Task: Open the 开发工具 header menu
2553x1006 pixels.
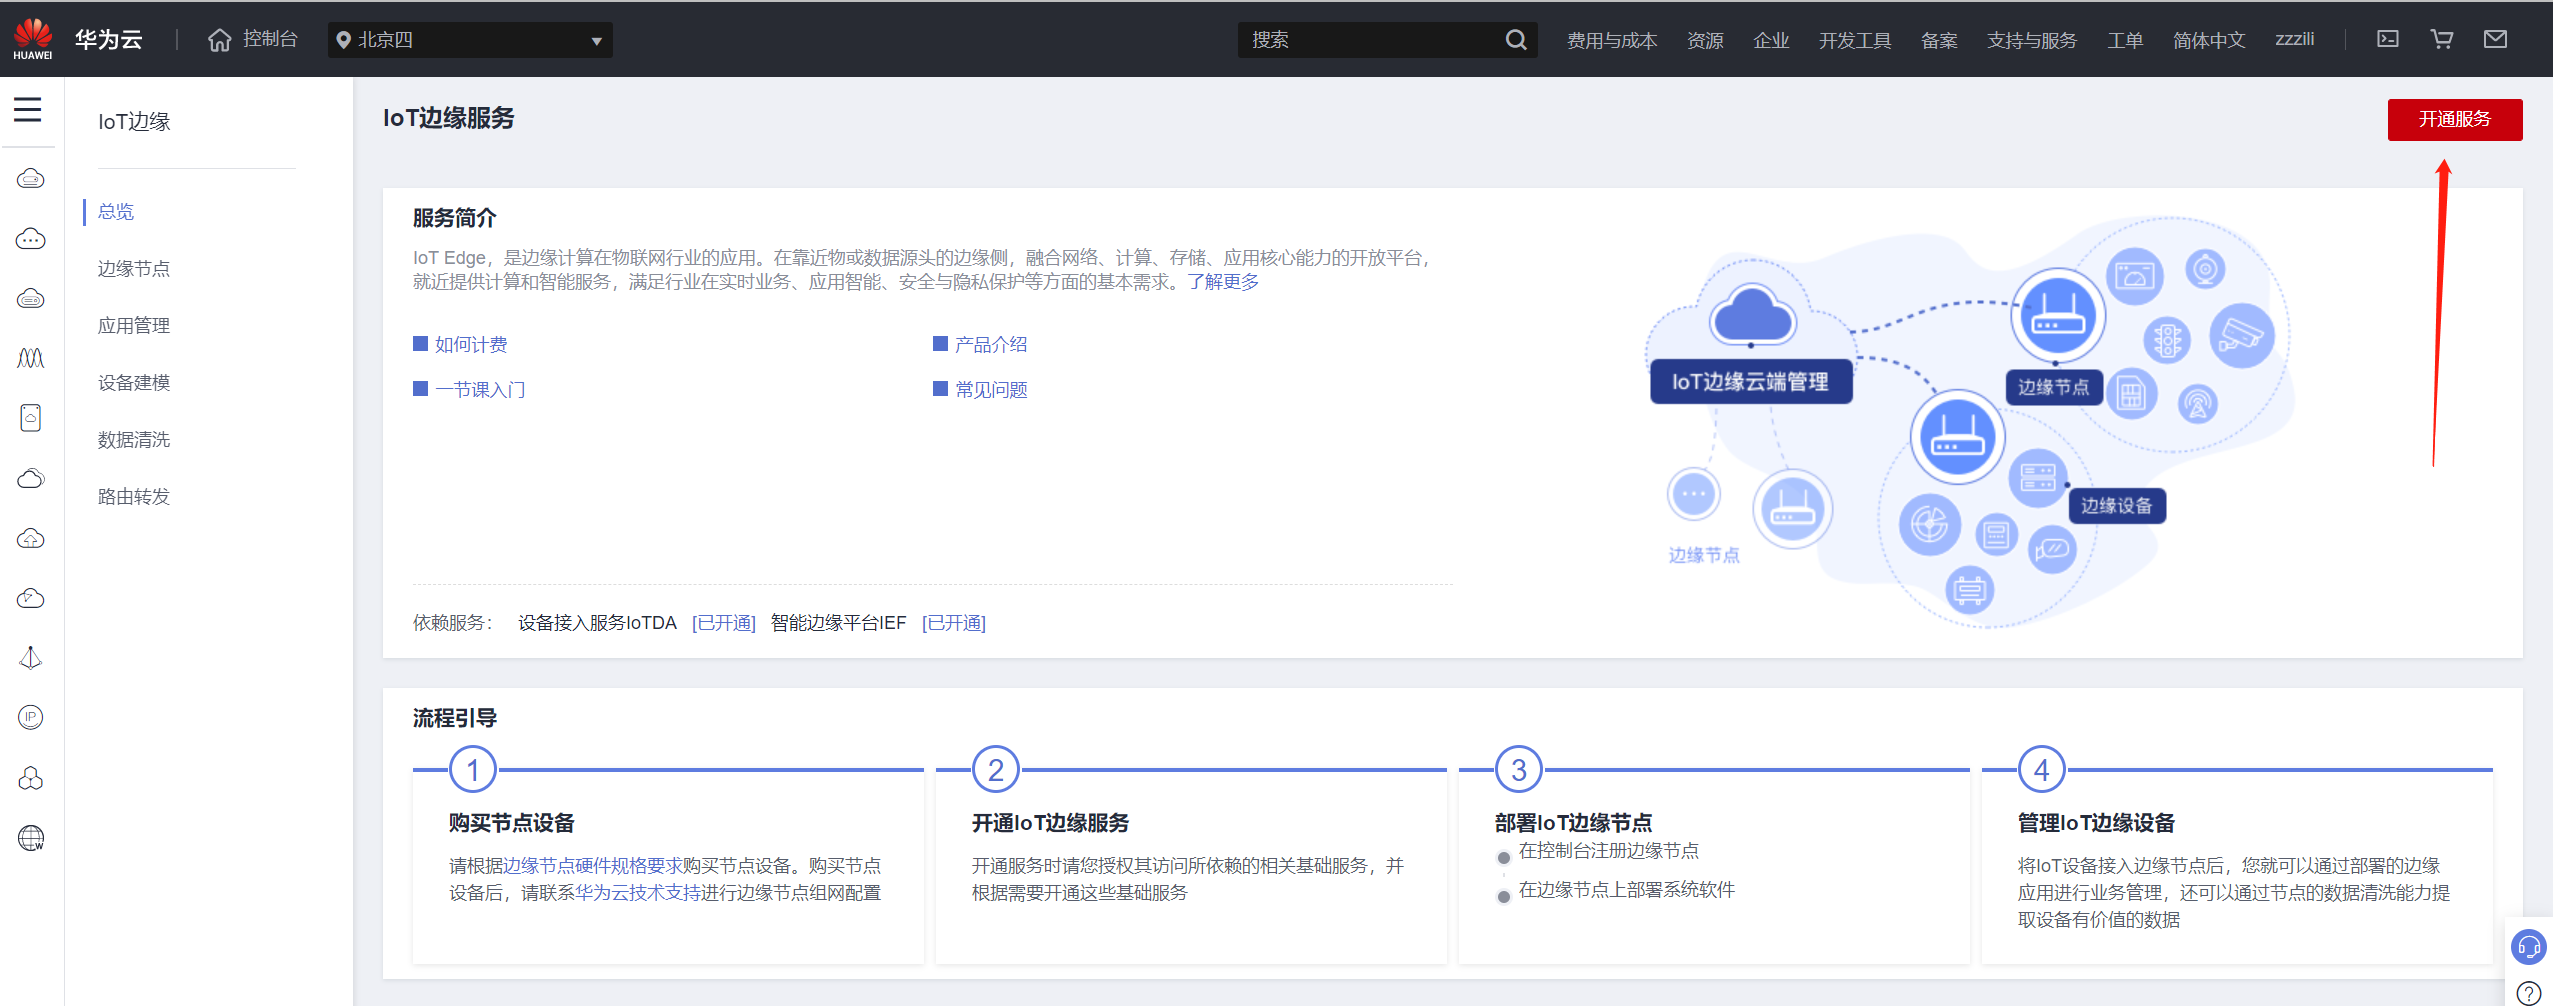Action: click(x=1855, y=40)
